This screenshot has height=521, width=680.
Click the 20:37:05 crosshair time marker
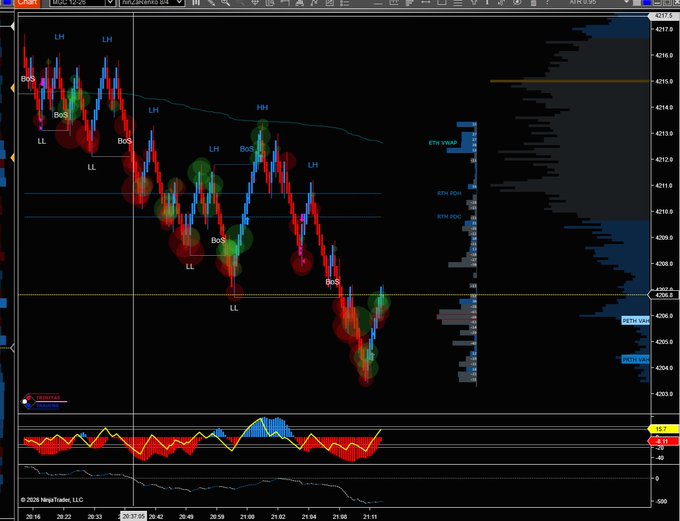click(x=133, y=516)
